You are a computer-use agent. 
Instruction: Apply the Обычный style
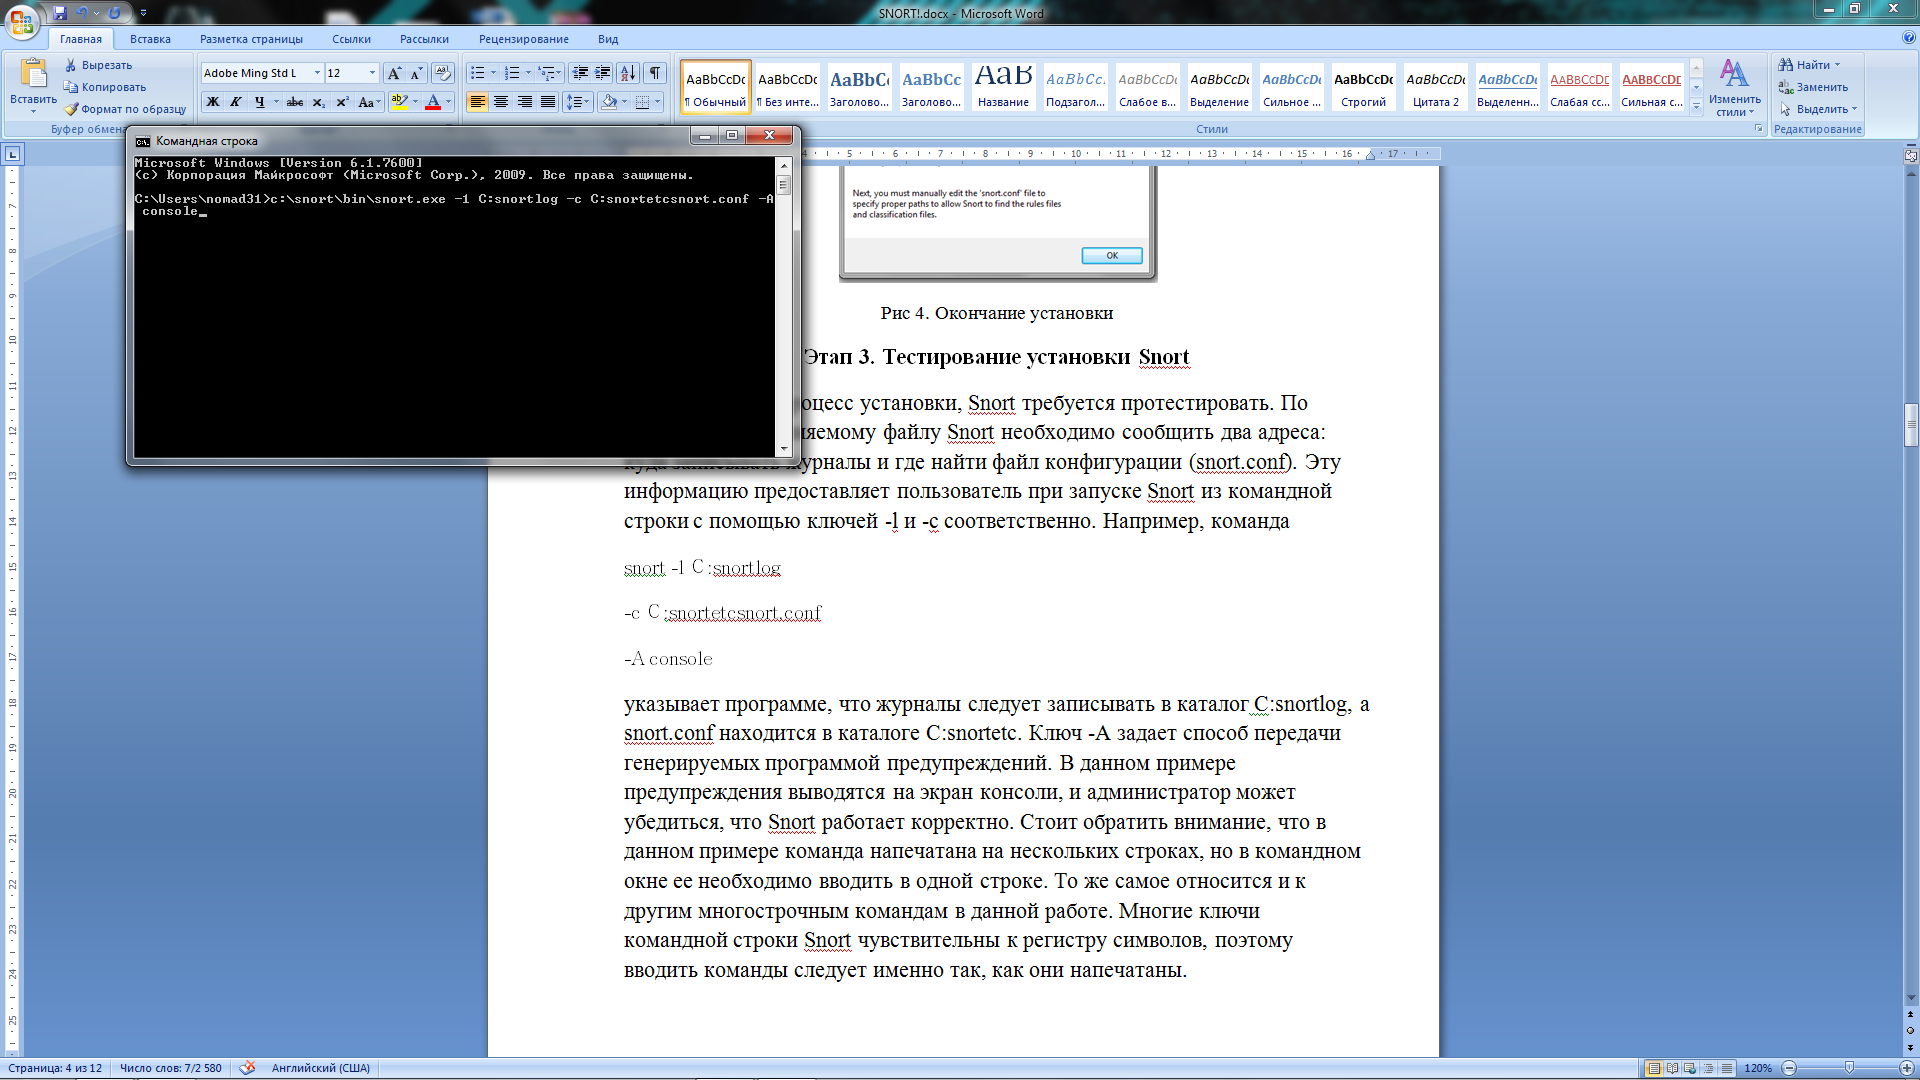[716, 87]
